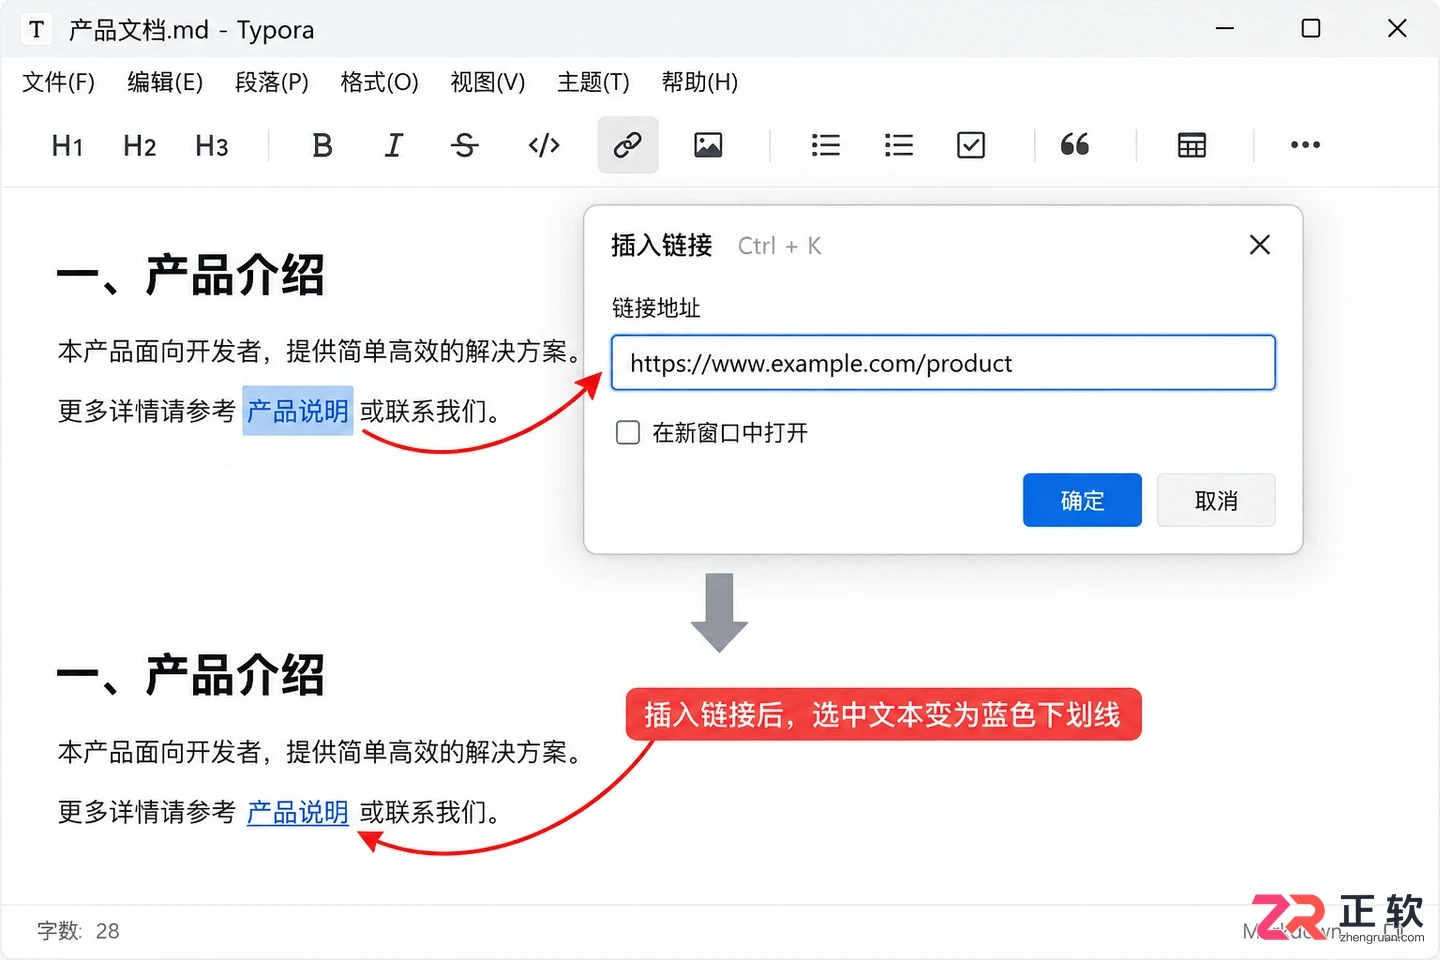The width and height of the screenshot is (1440, 960).
Task: Maximize the Typora window
Action: [x=1311, y=29]
